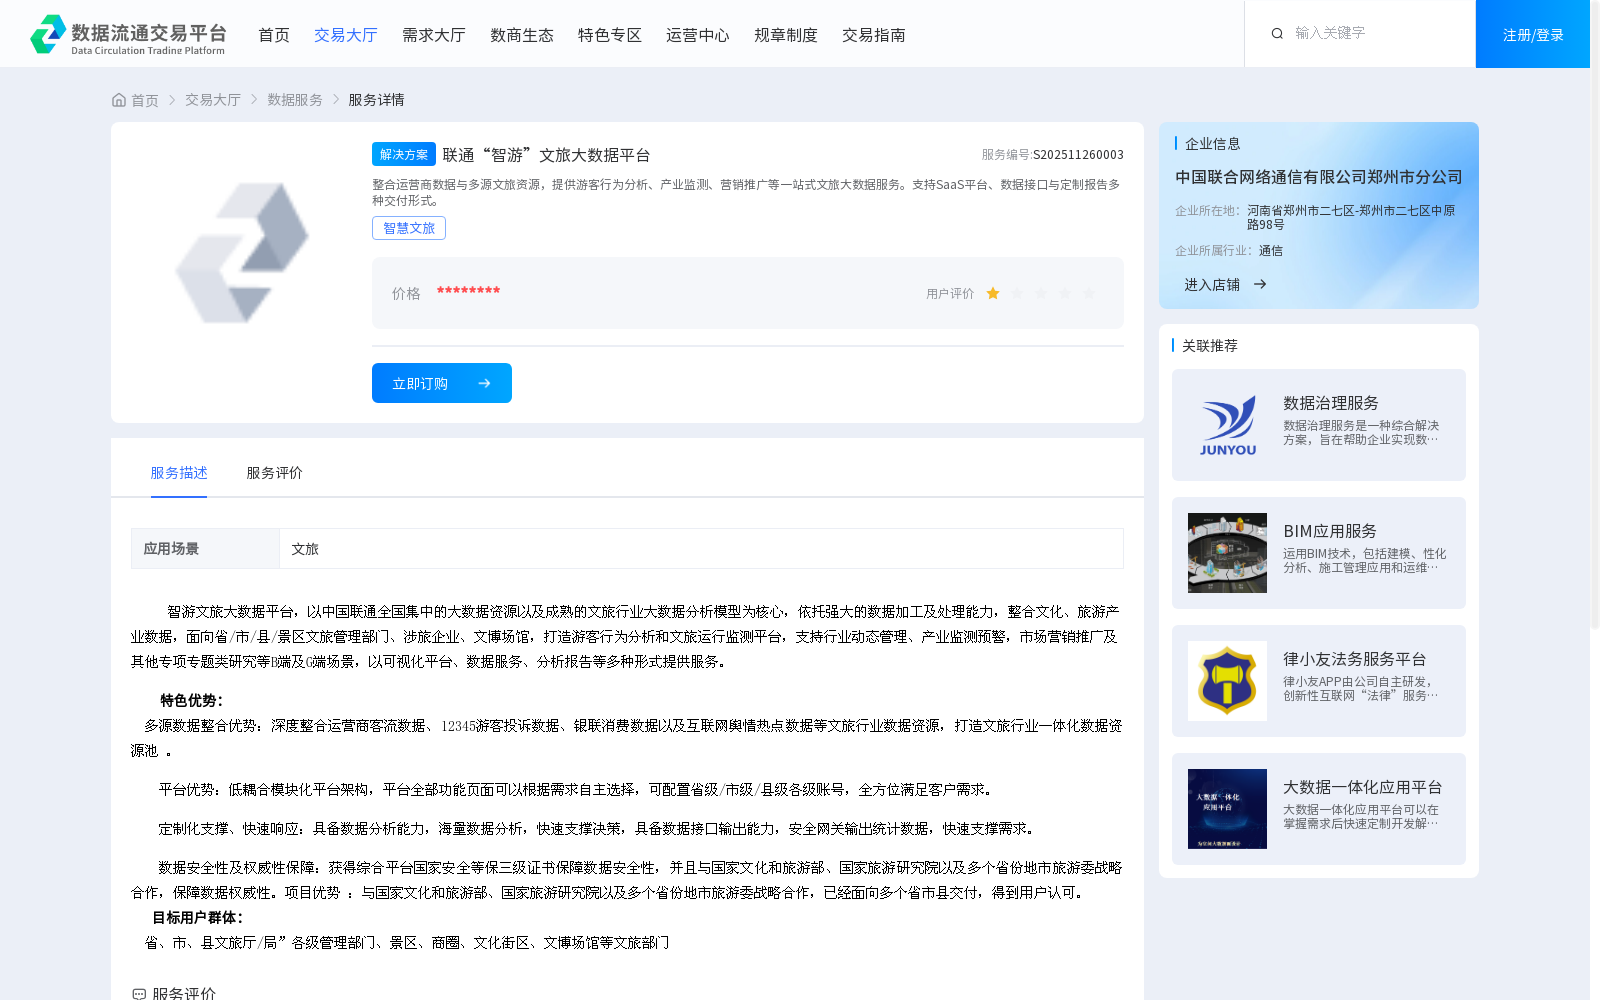Click the arrow next to 进入店铺
This screenshot has height=1000, width=1600.
click(x=1260, y=284)
